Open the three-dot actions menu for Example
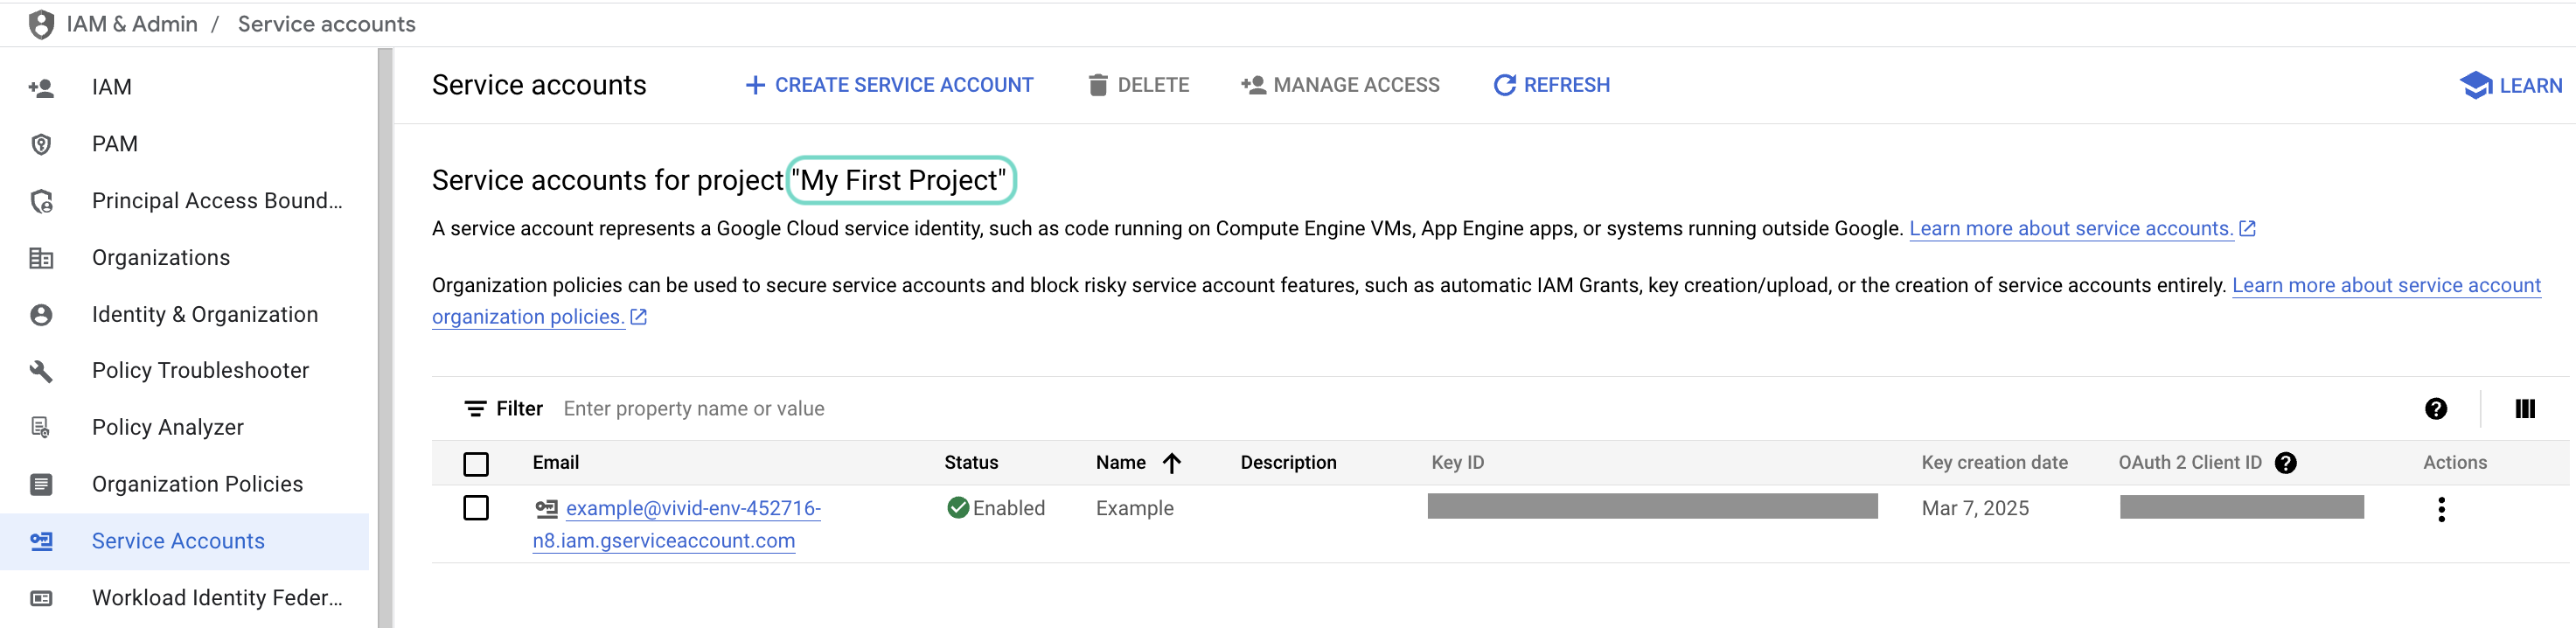This screenshot has height=628, width=2576. pos(2441,509)
